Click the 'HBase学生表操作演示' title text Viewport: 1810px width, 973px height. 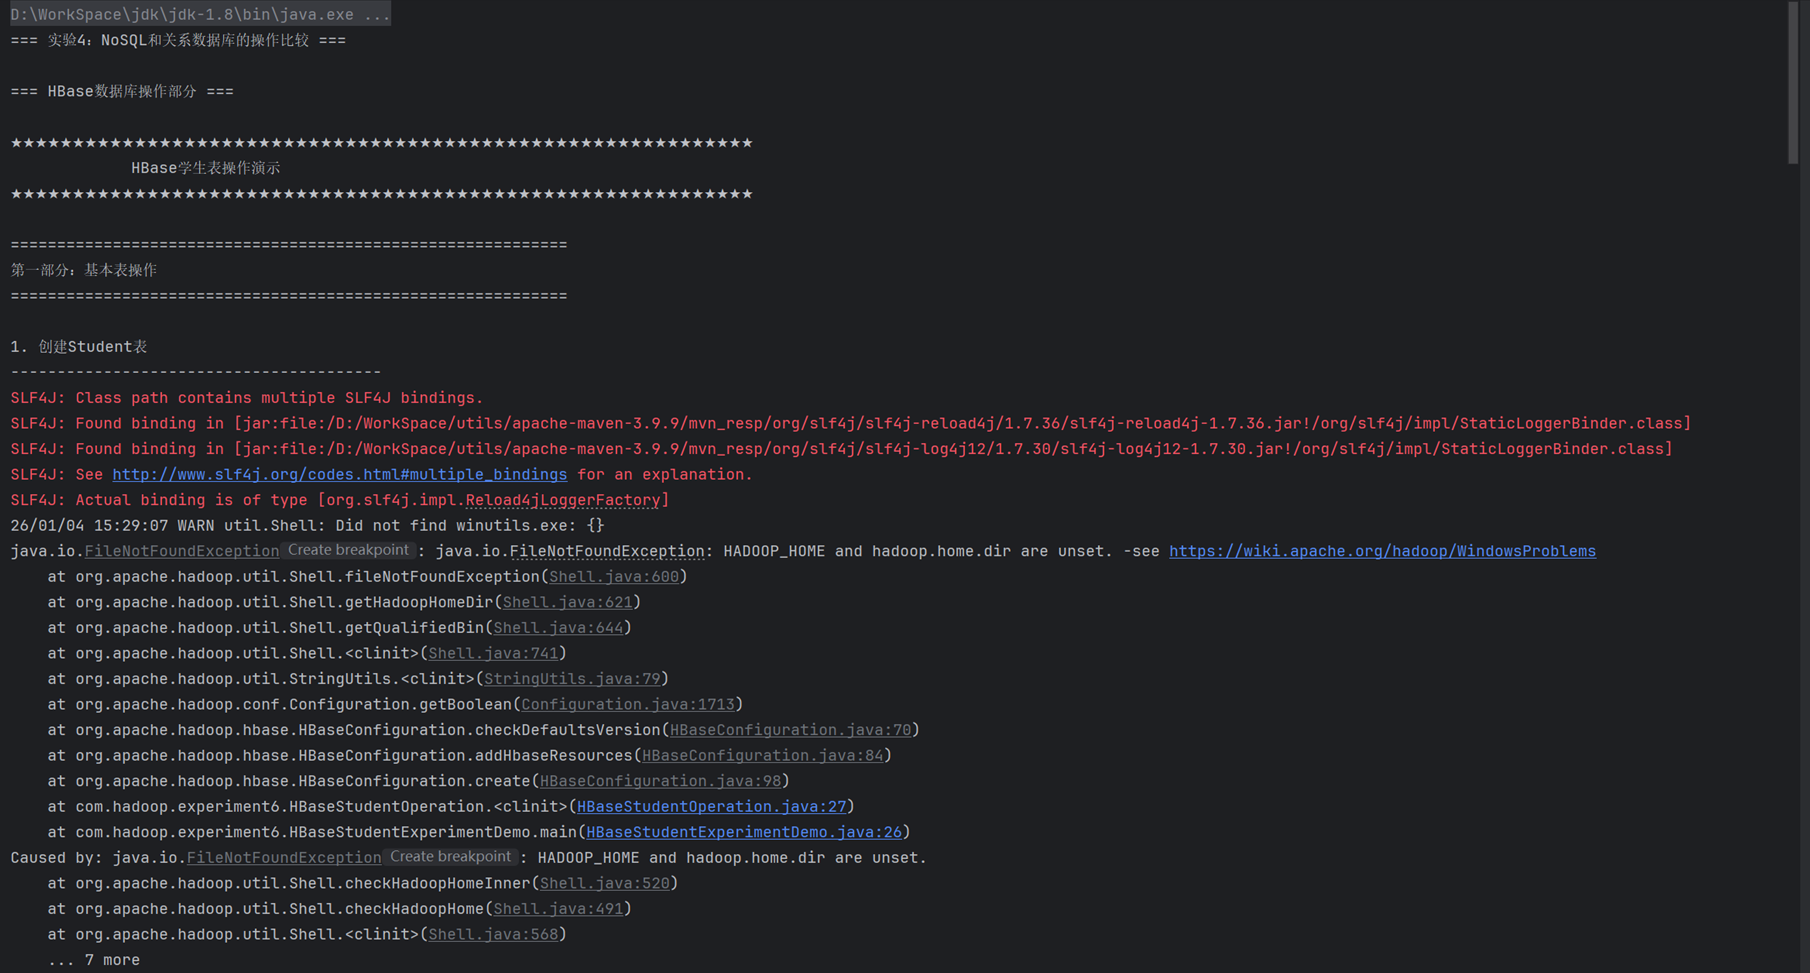pos(206,168)
